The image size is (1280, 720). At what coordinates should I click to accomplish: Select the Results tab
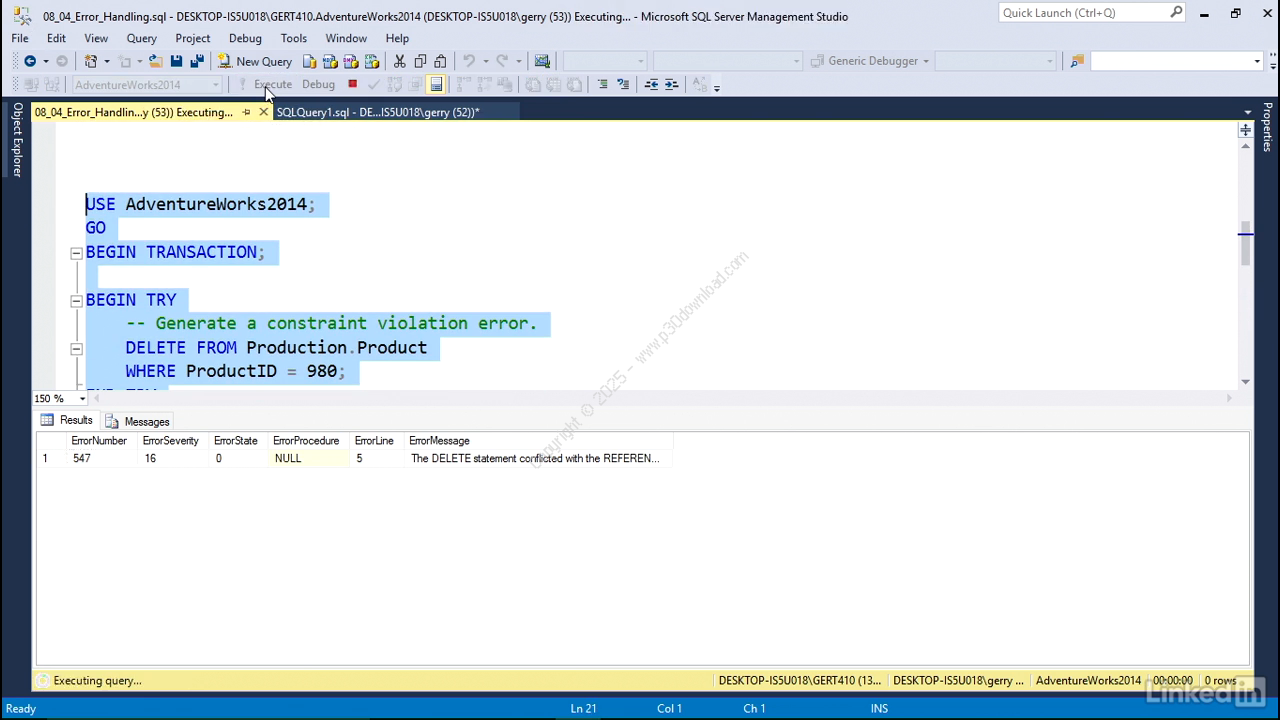click(67, 421)
